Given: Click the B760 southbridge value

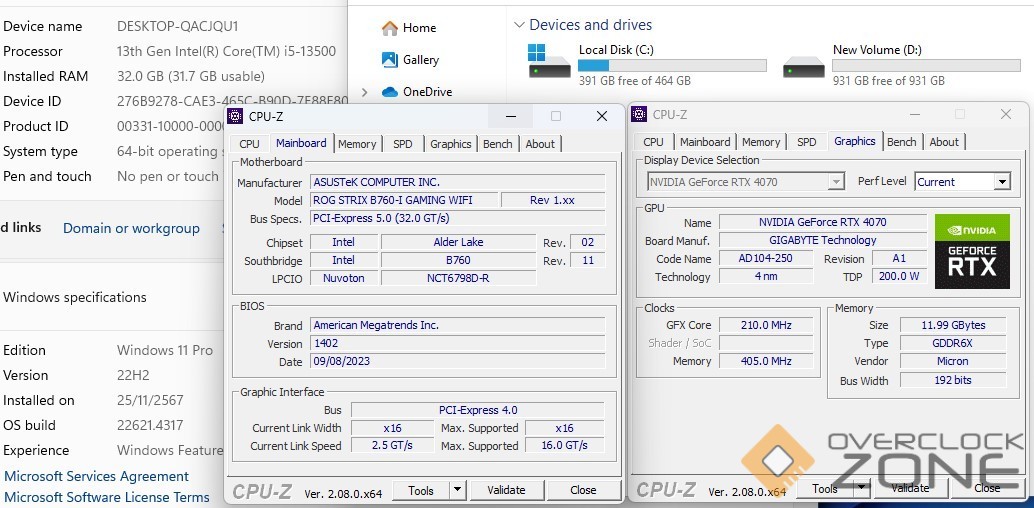Looking at the screenshot, I should pyautogui.click(x=458, y=260).
